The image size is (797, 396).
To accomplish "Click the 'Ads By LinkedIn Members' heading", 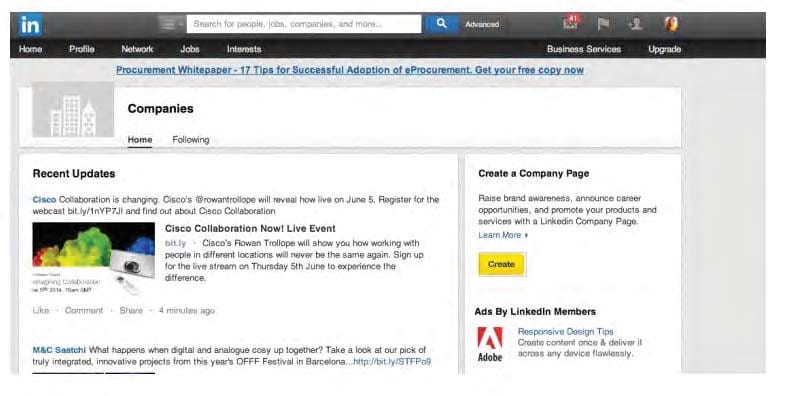I will click(535, 312).
